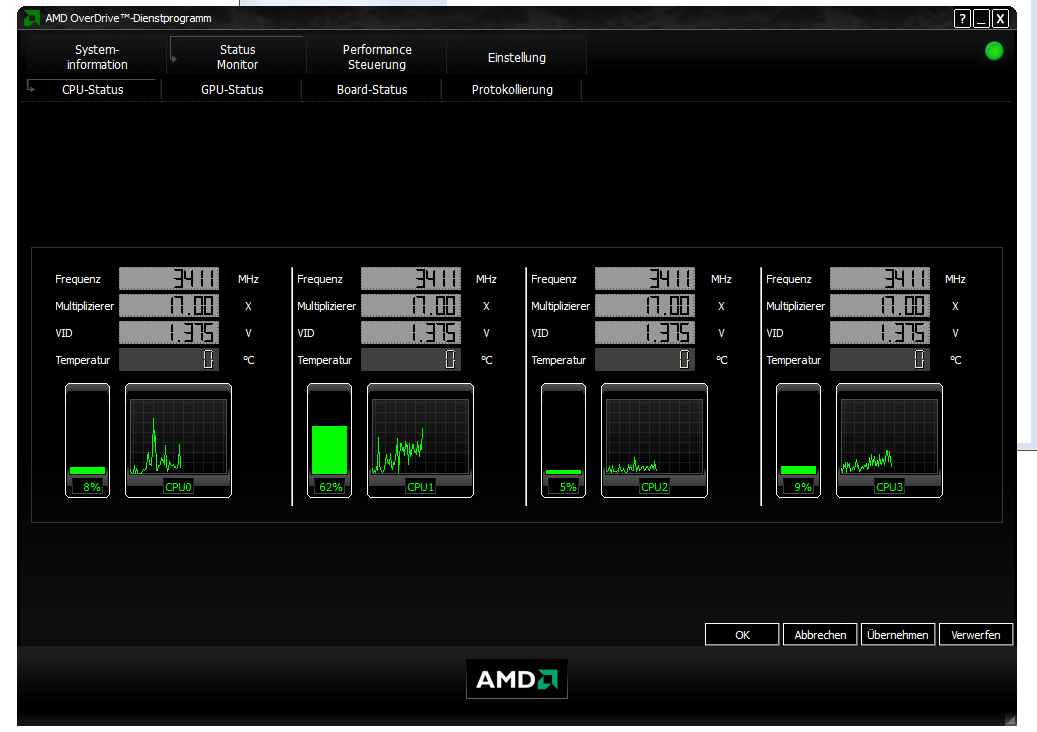Click the Verwerfen button

pyautogui.click(x=975, y=635)
